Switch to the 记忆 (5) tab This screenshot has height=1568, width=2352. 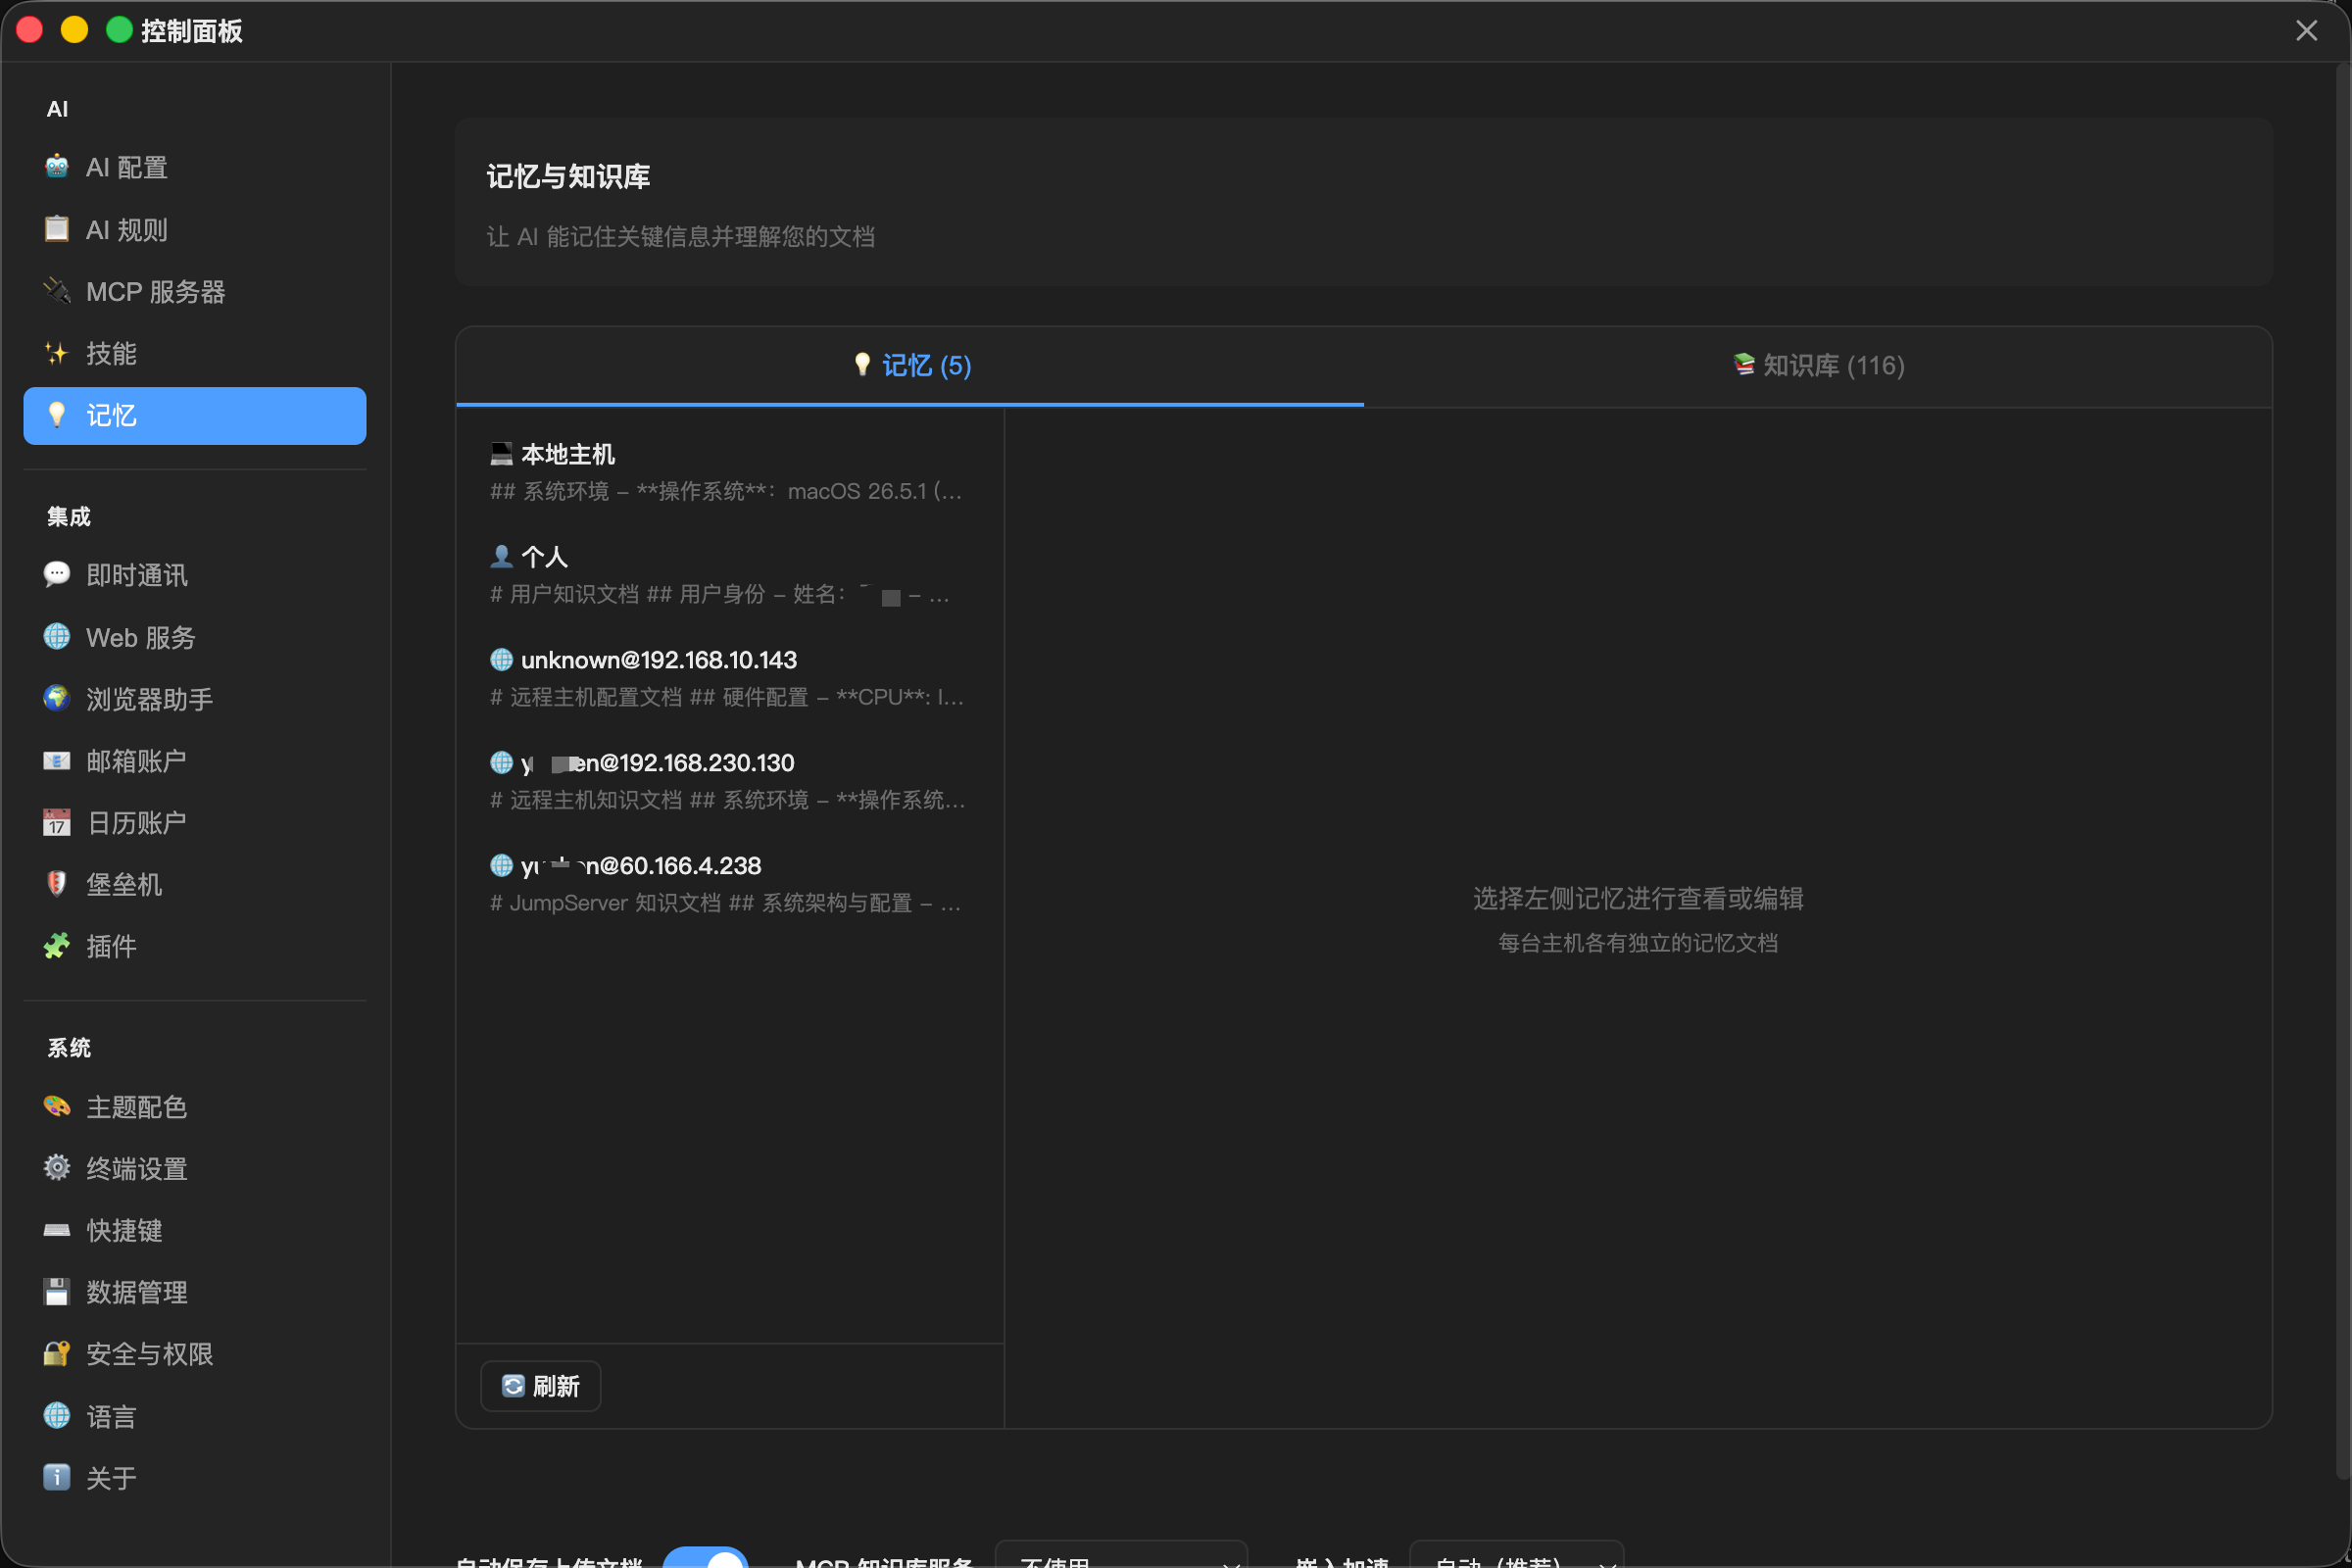click(x=910, y=366)
